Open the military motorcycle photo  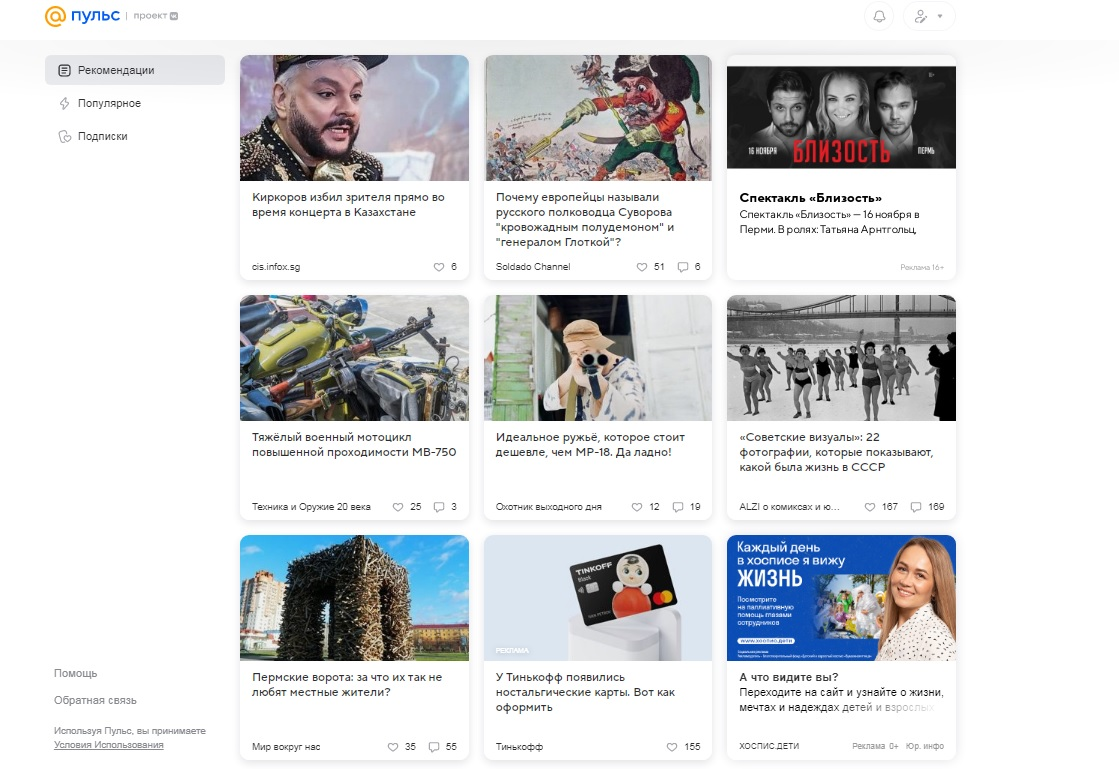[x=354, y=358]
